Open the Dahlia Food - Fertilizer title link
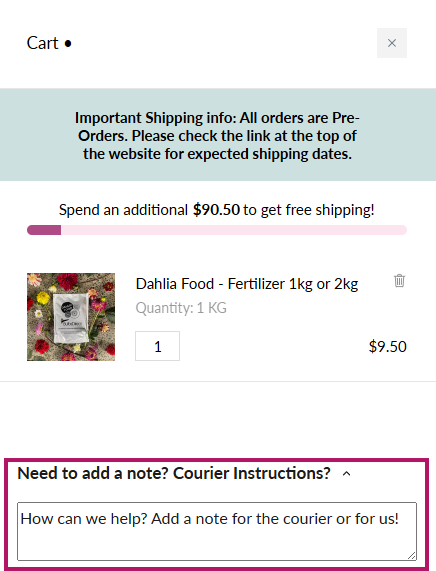 247,284
